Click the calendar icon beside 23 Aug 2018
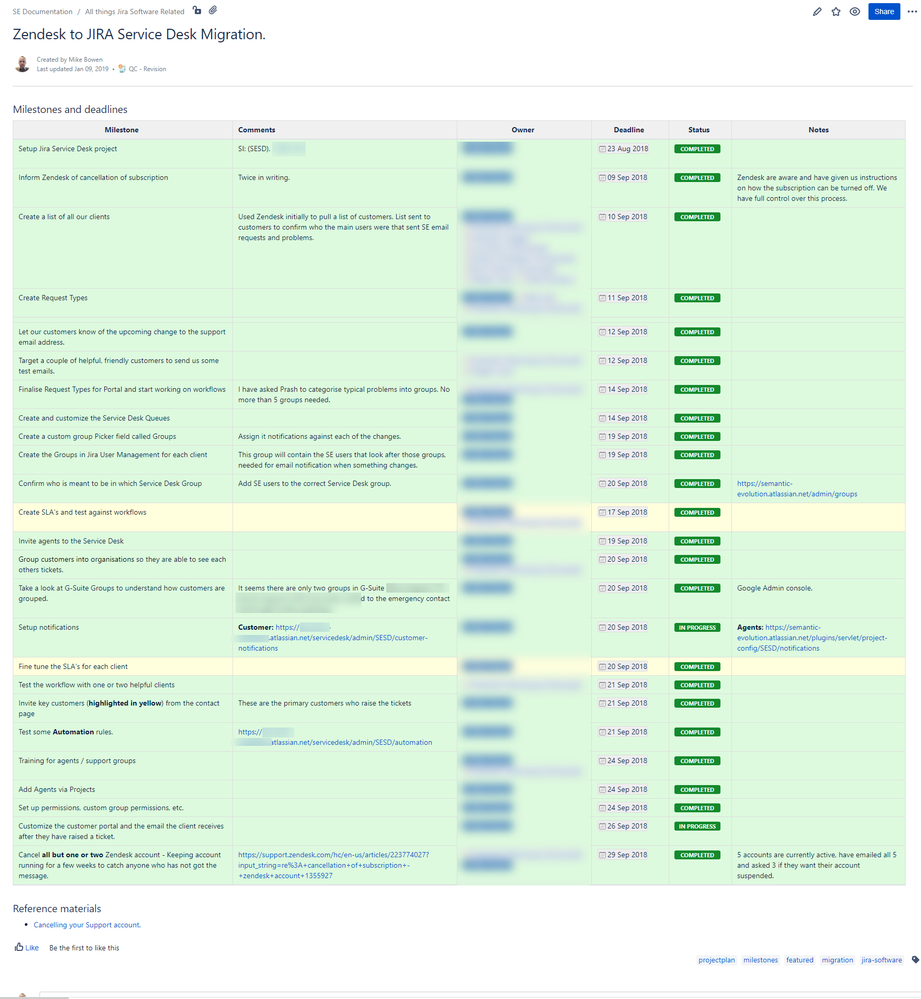Screen dimensions: 921x999 pos(601,147)
